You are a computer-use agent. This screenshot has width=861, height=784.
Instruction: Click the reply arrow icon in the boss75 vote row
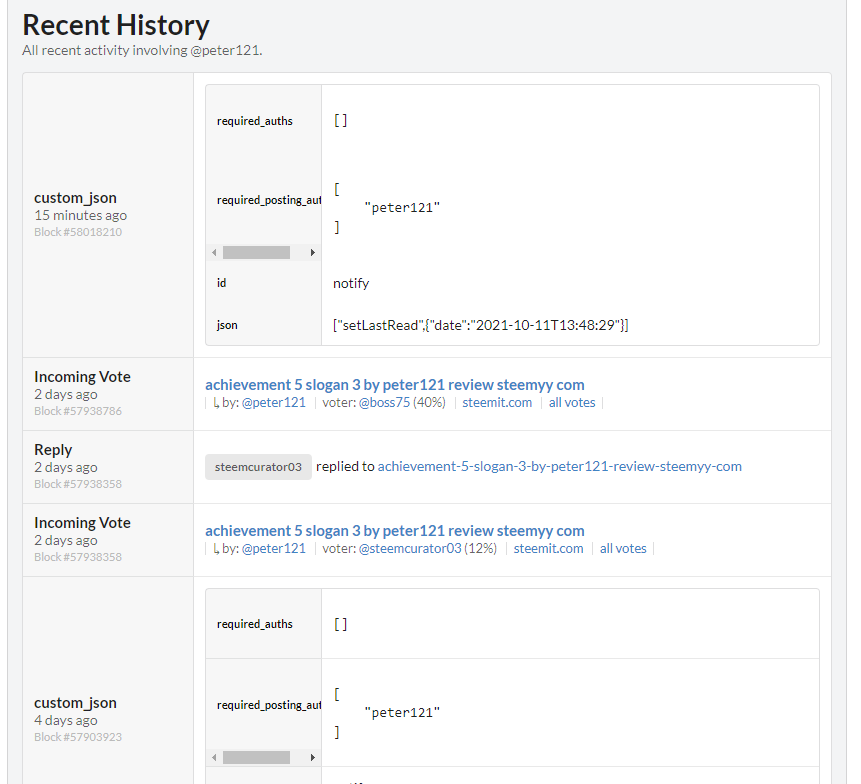tap(215, 403)
